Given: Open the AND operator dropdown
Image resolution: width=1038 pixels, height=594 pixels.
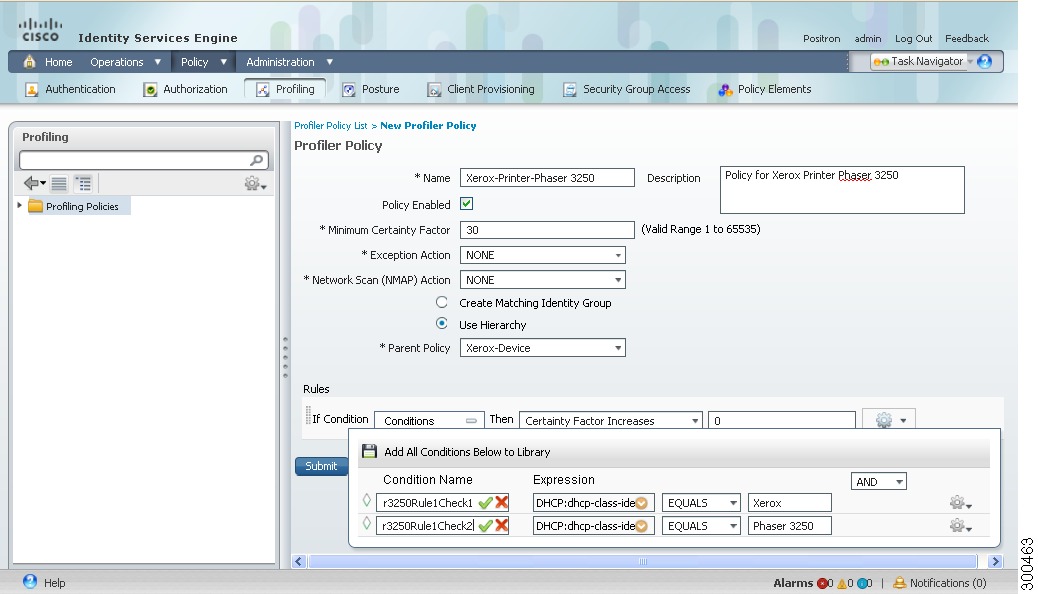Looking at the screenshot, I should 878,481.
